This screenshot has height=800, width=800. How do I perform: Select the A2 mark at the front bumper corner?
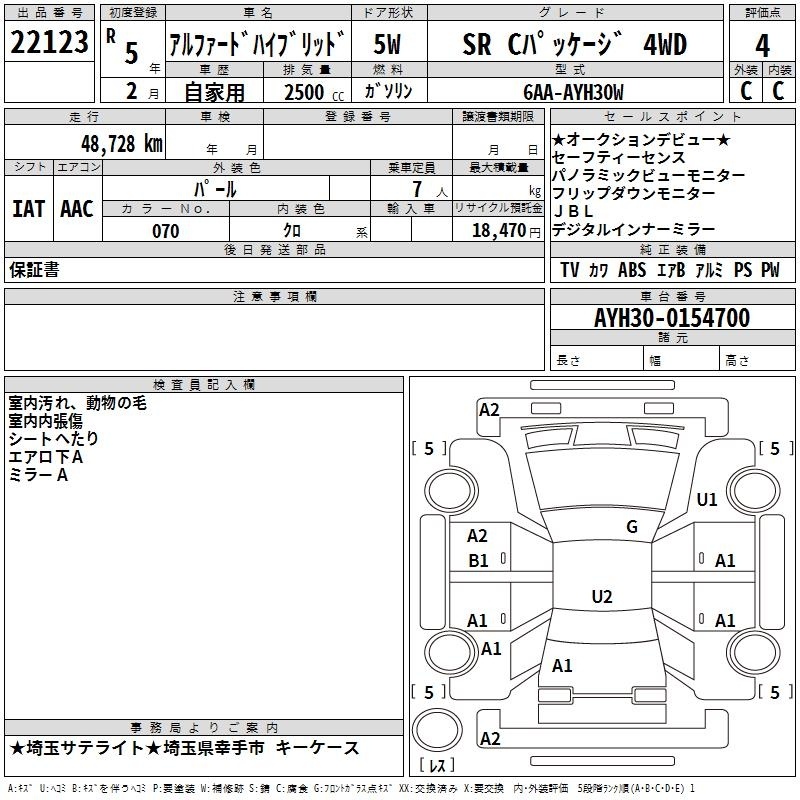489,409
